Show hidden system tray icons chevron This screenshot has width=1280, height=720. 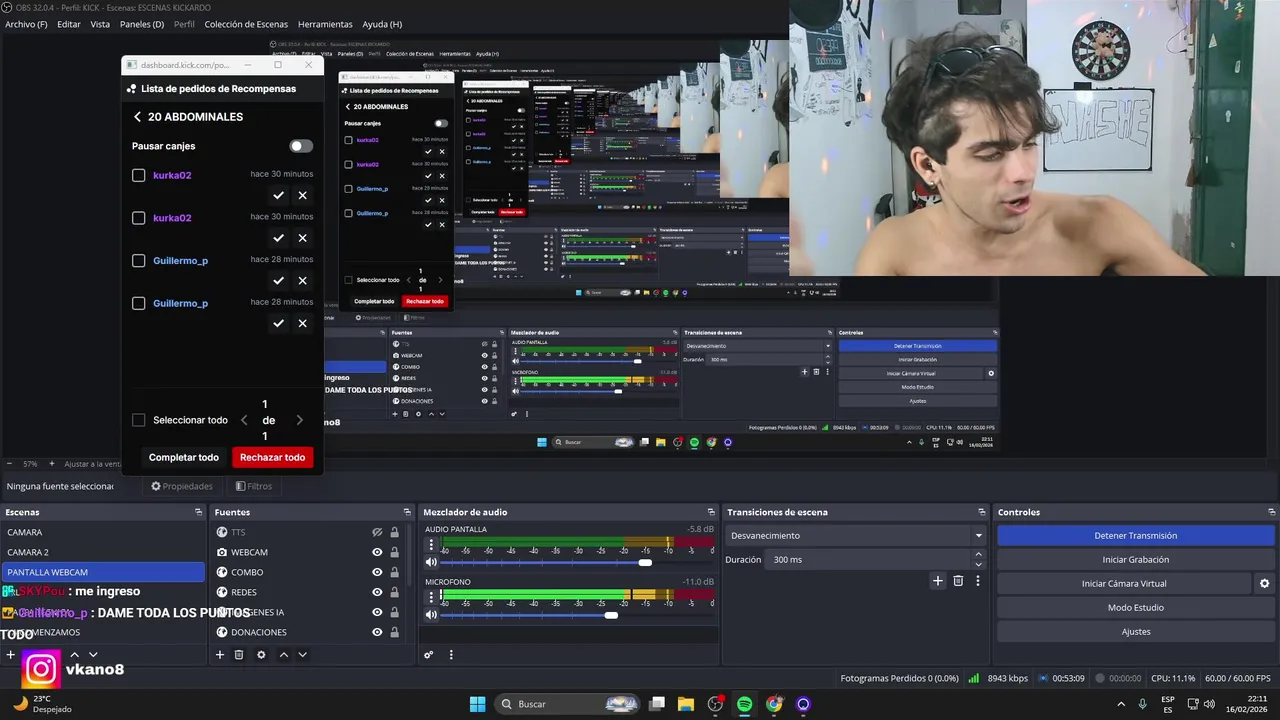[x=1120, y=704]
